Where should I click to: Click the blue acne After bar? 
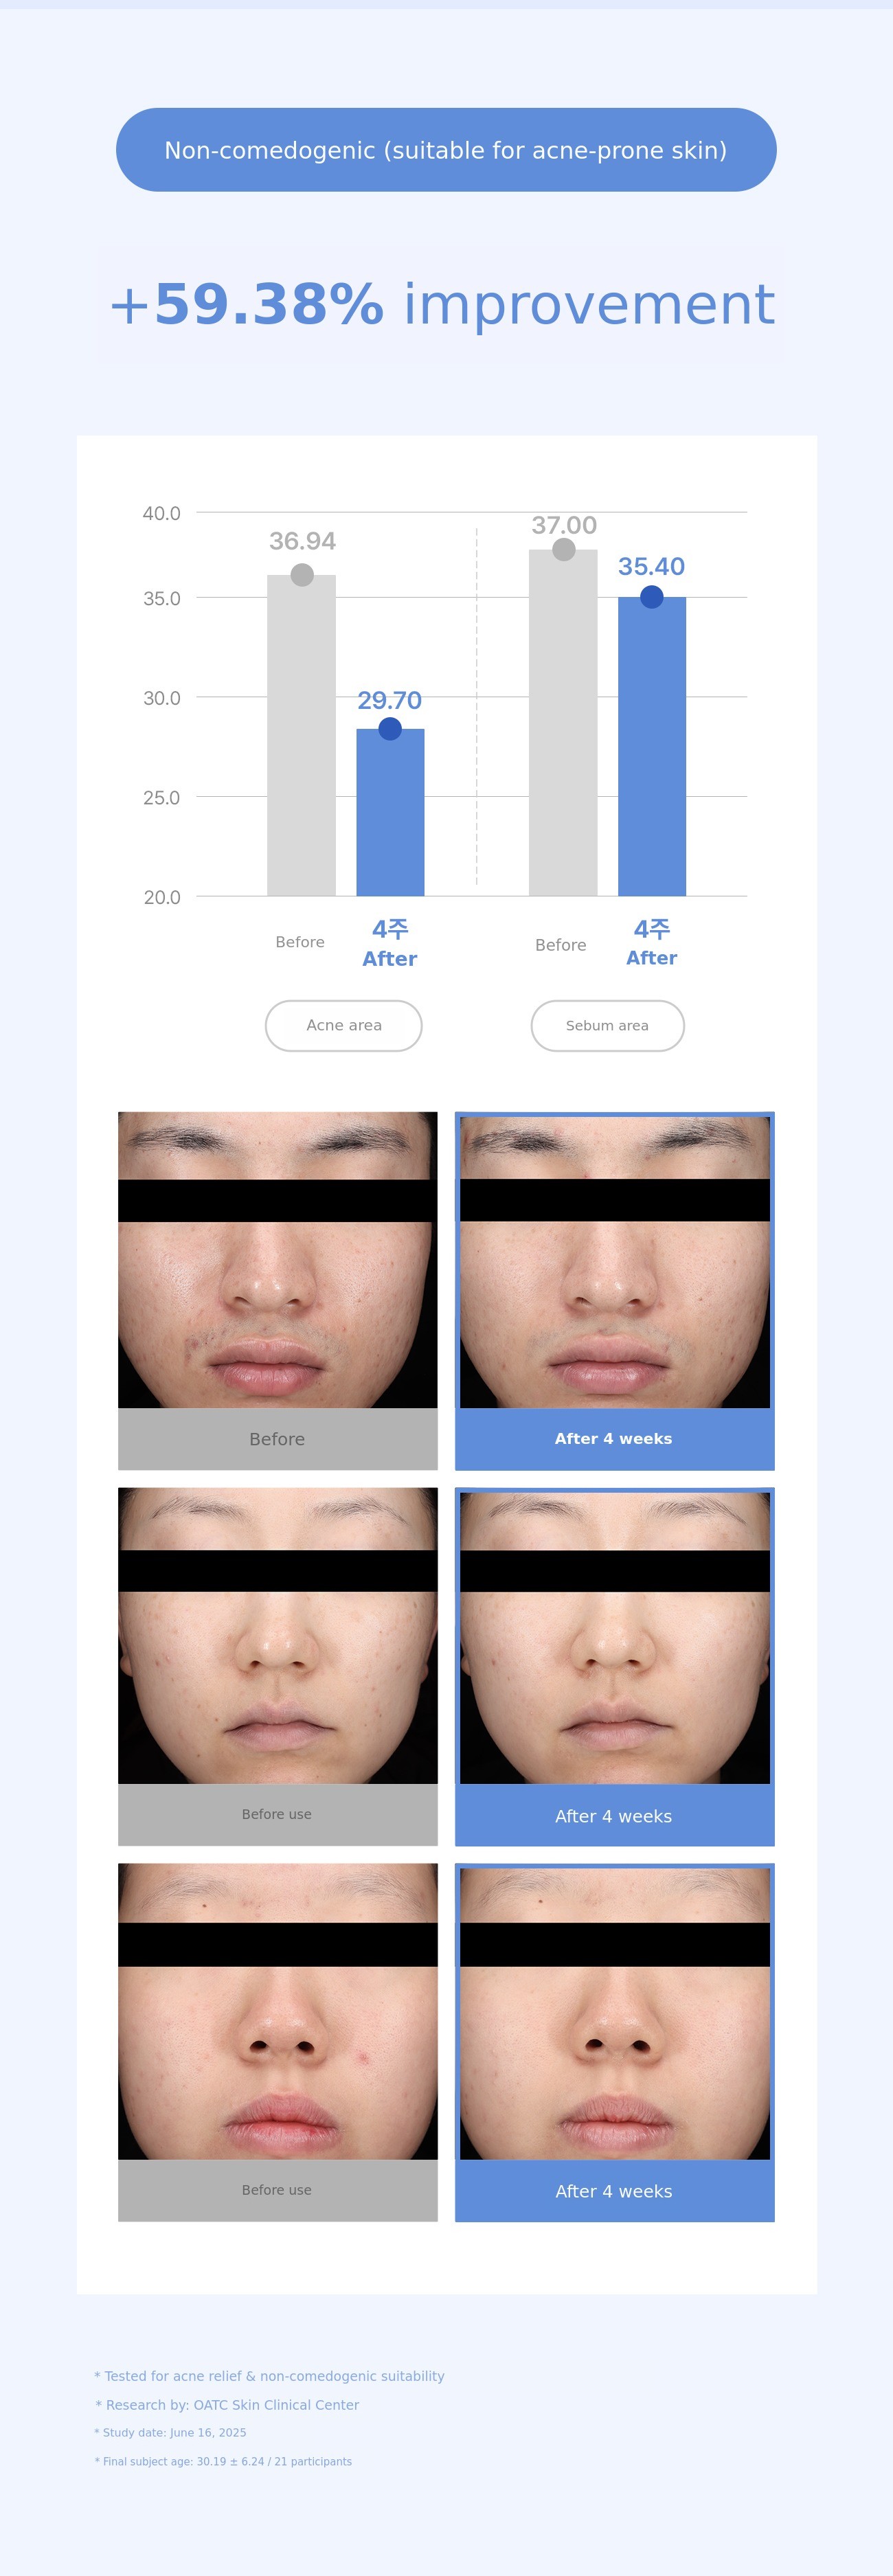pyautogui.click(x=390, y=812)
